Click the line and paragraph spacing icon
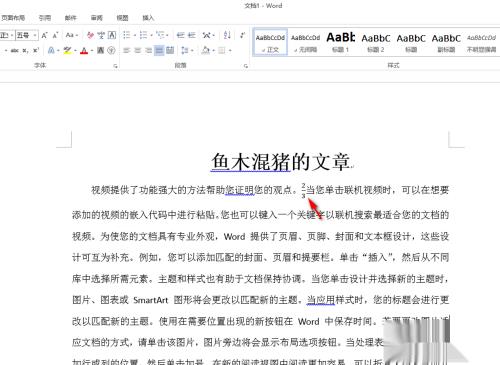500x365 pixels. [184, 50]
